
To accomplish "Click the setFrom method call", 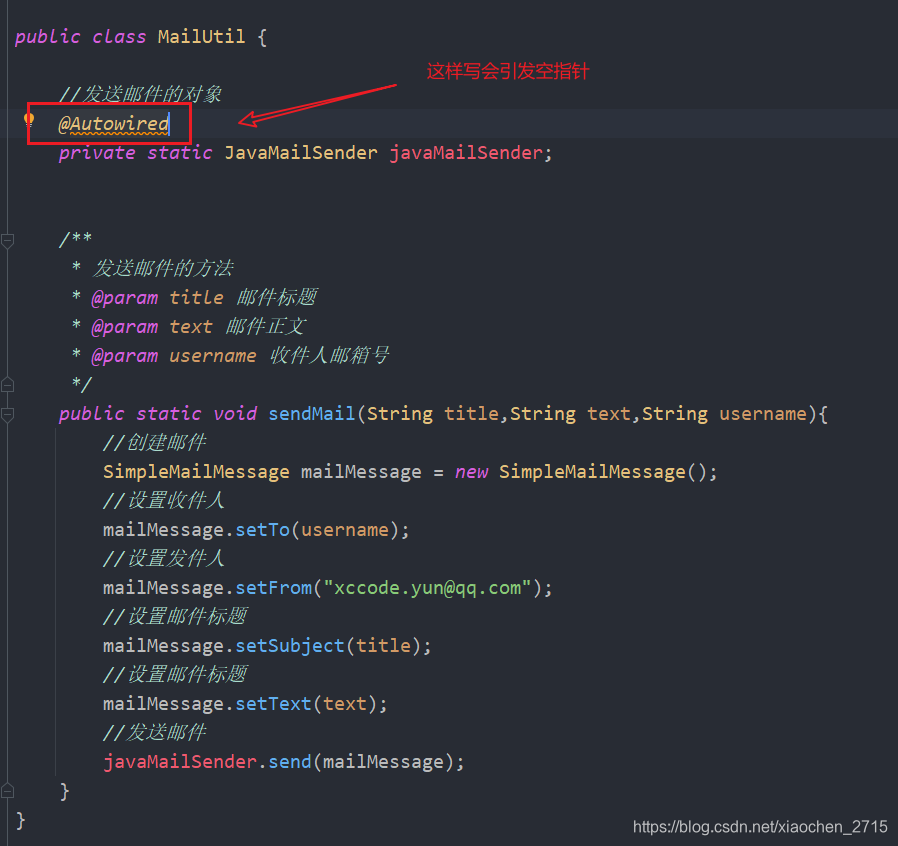I will pyautogui.click(x=274, y=588).
